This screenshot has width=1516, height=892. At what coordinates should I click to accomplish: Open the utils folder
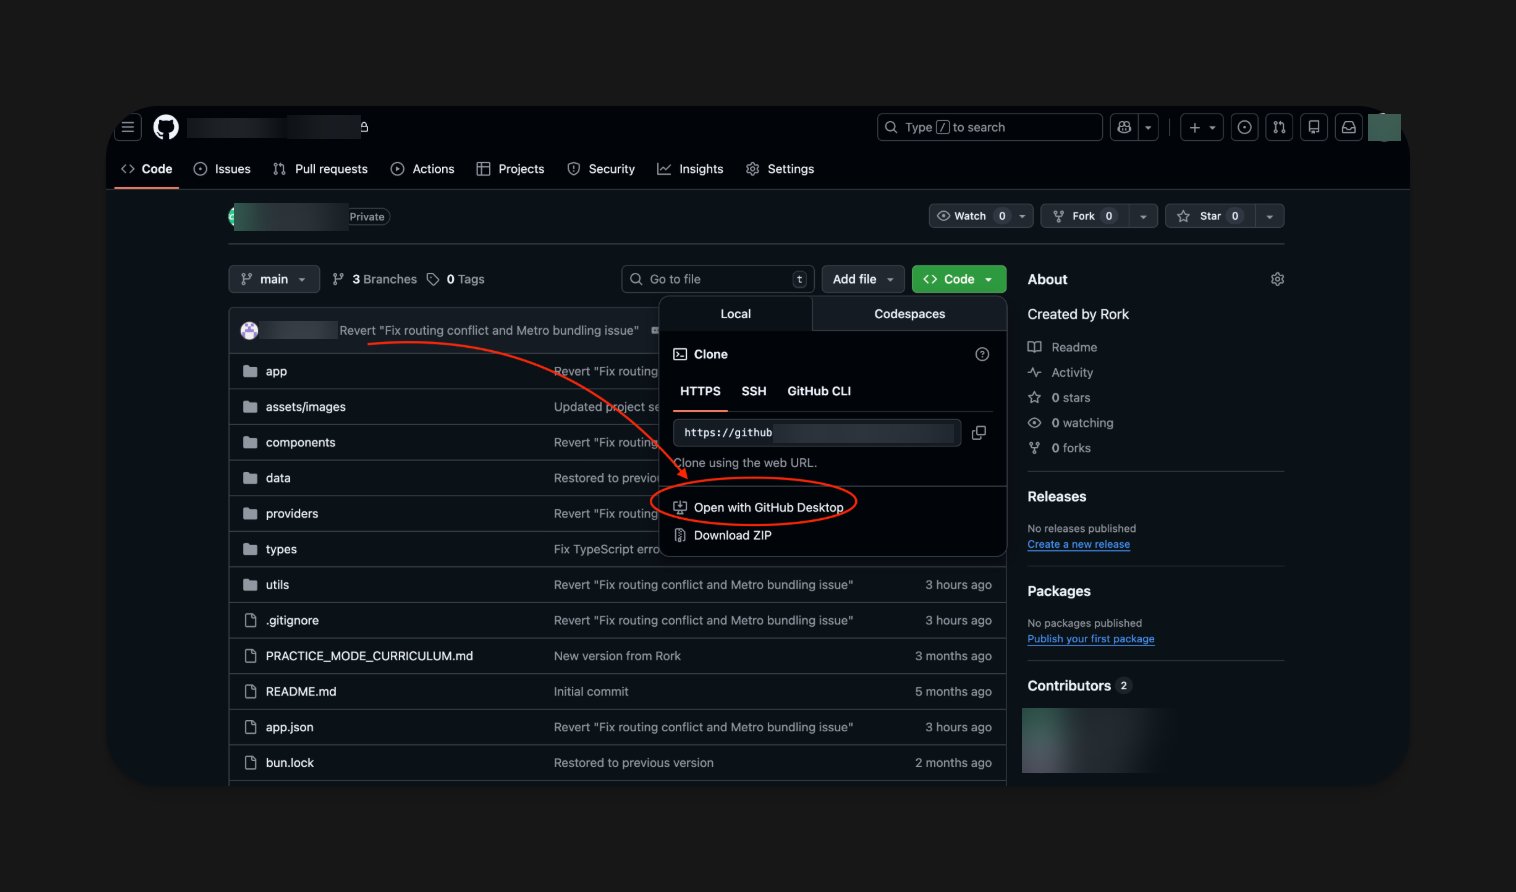pyautogui.click(x=277, y=585)
